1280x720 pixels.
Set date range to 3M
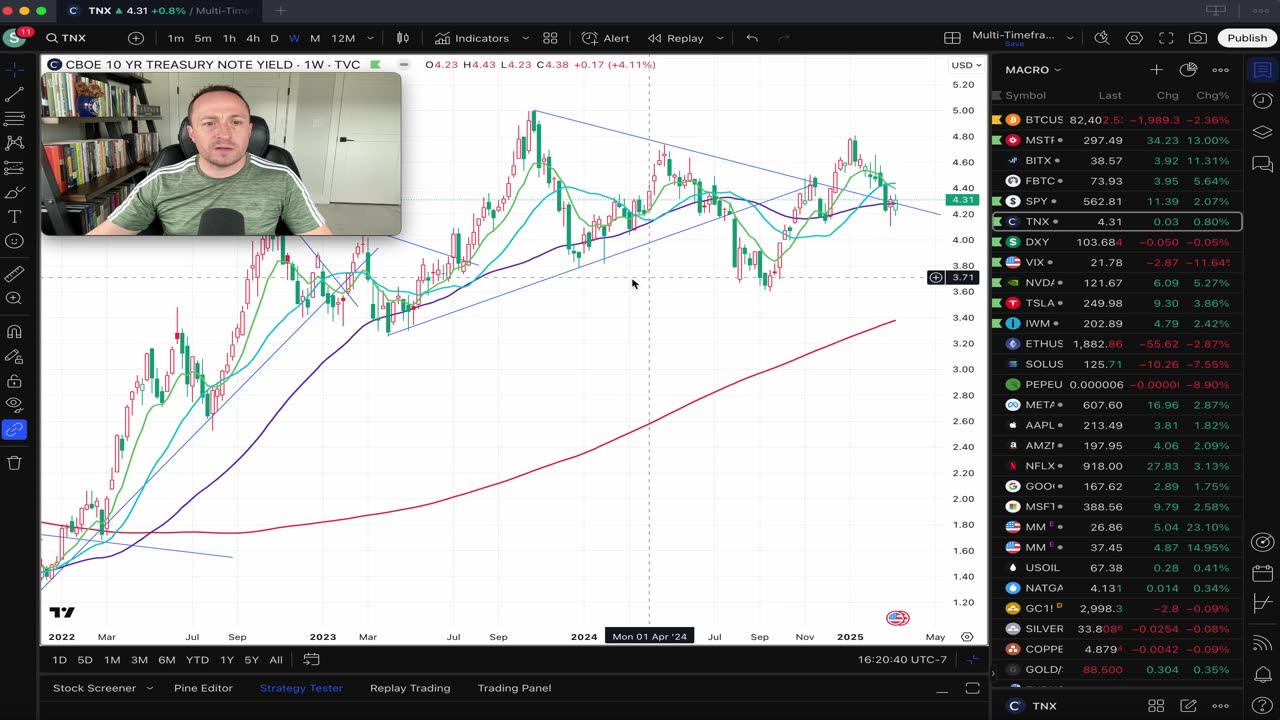pyautogui.click(x=139, y=660)
